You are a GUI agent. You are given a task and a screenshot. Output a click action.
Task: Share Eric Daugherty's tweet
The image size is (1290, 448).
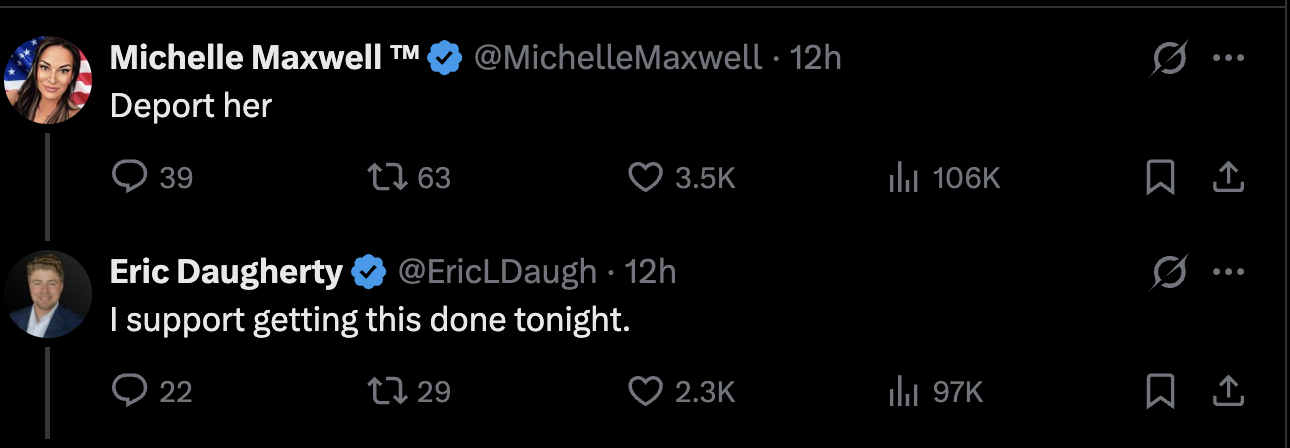click(x=1227, y=391)
